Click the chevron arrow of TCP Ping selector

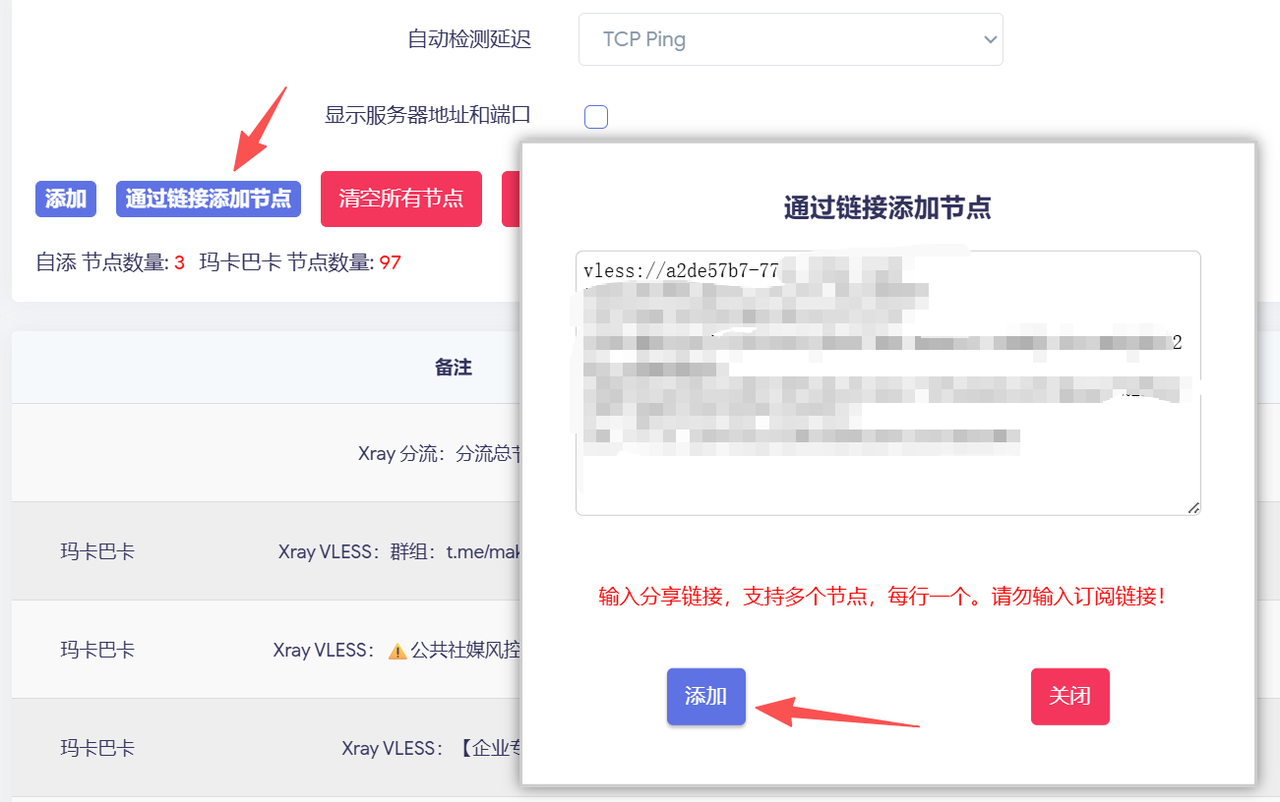click(990, 40)
